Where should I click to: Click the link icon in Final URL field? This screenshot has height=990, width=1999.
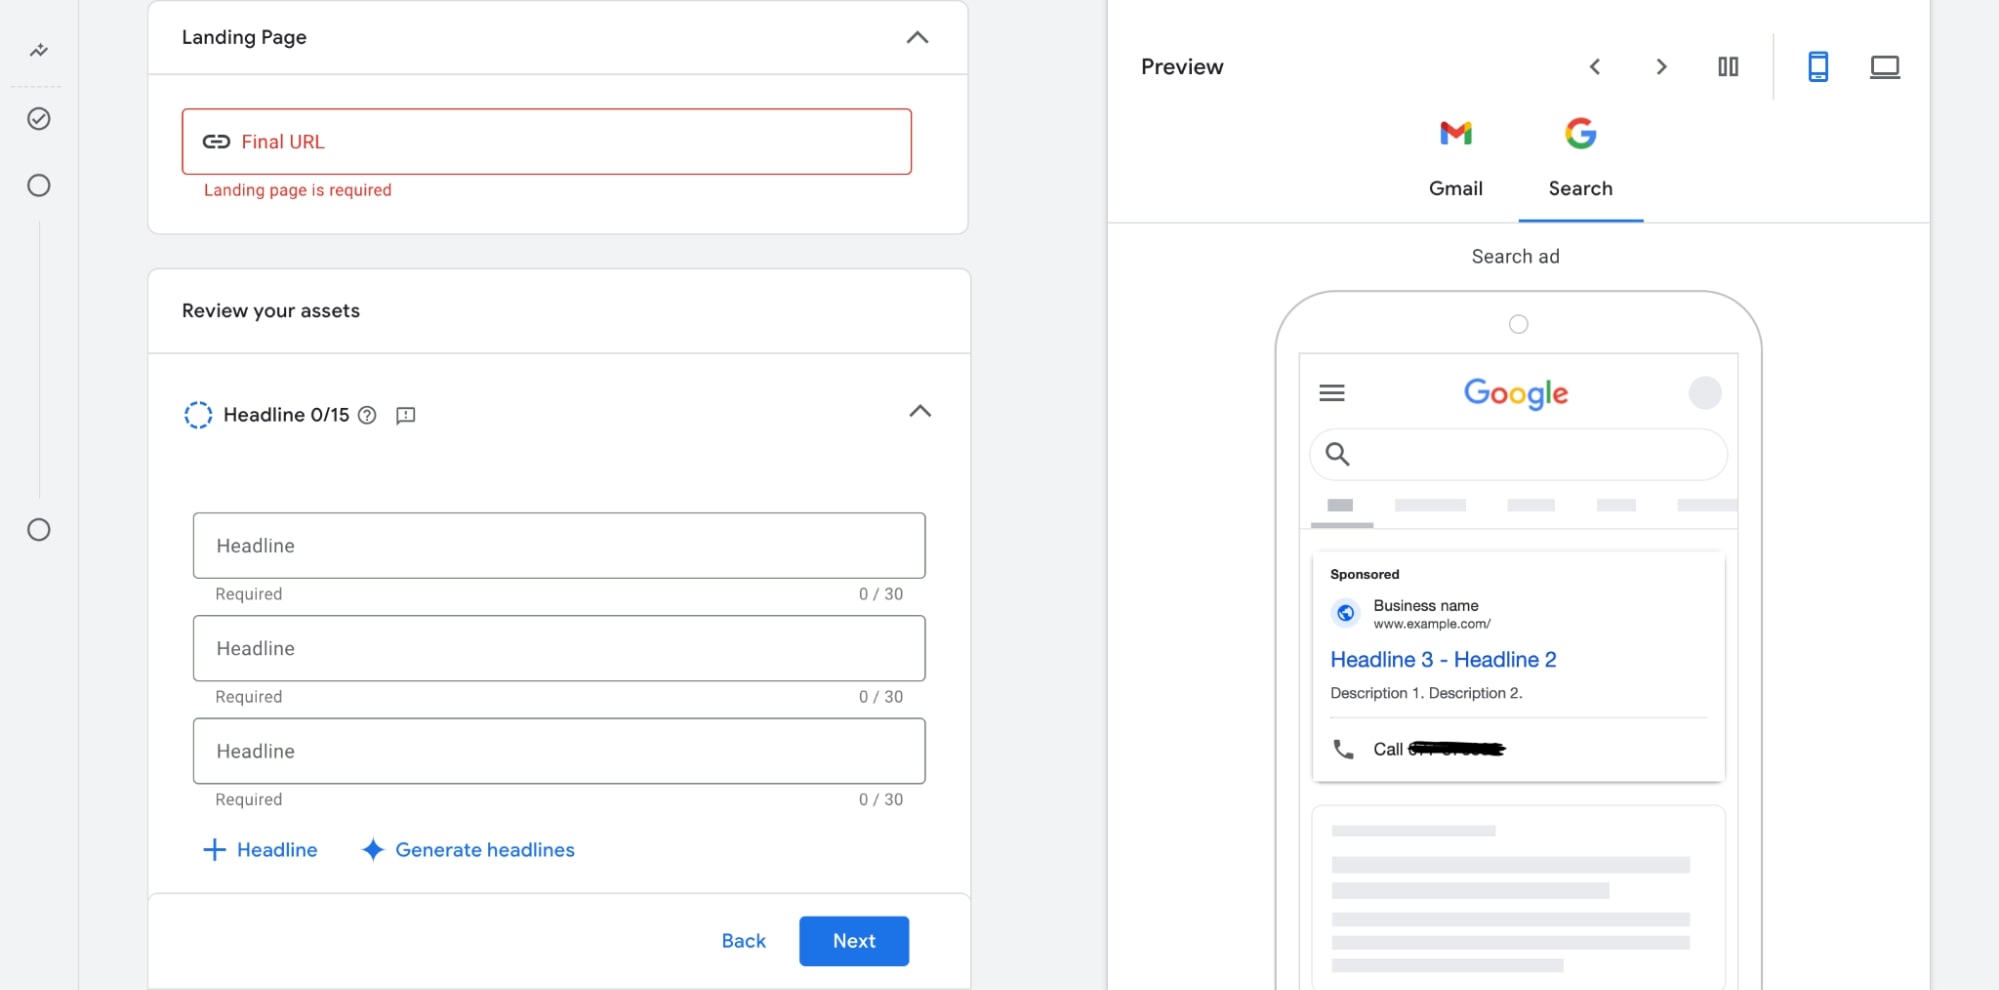click(x=216, y=142)
